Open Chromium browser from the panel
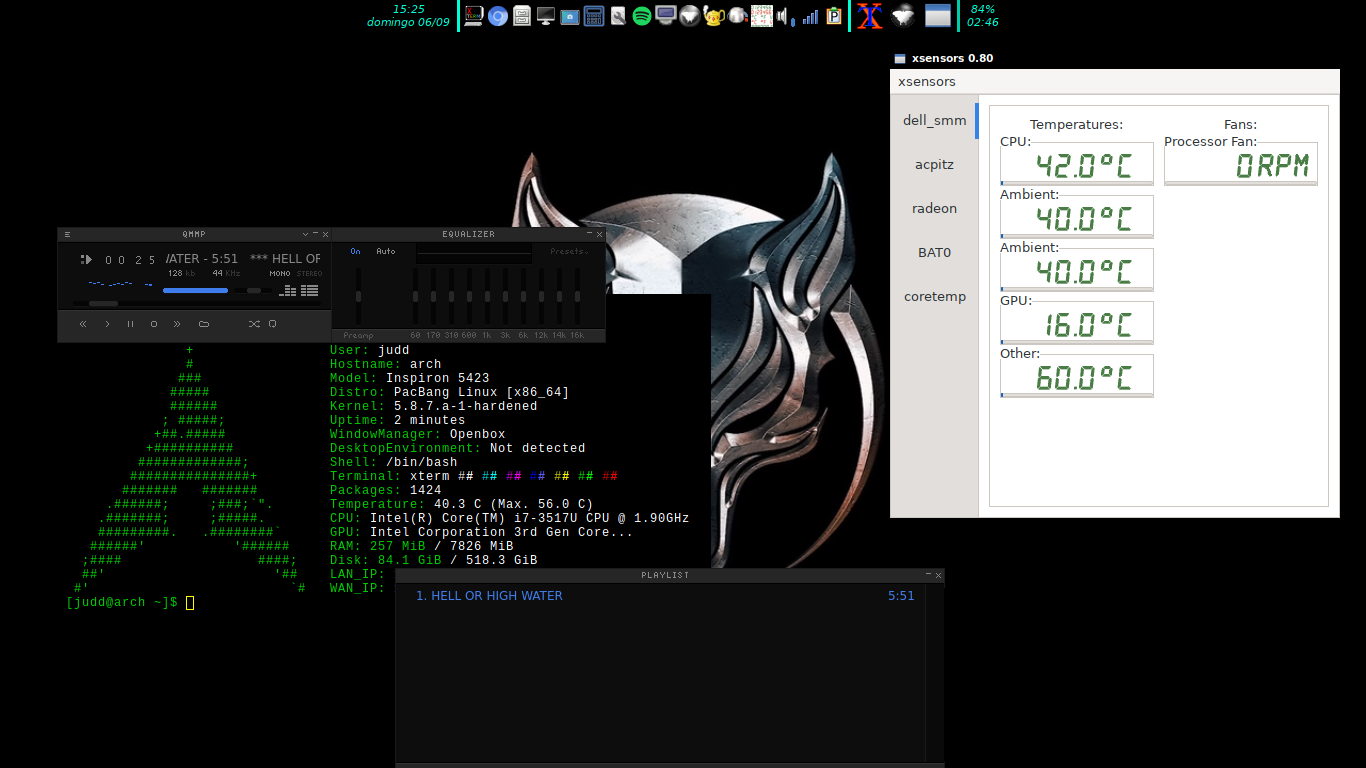1366x768 pixels. pos(498,16)
